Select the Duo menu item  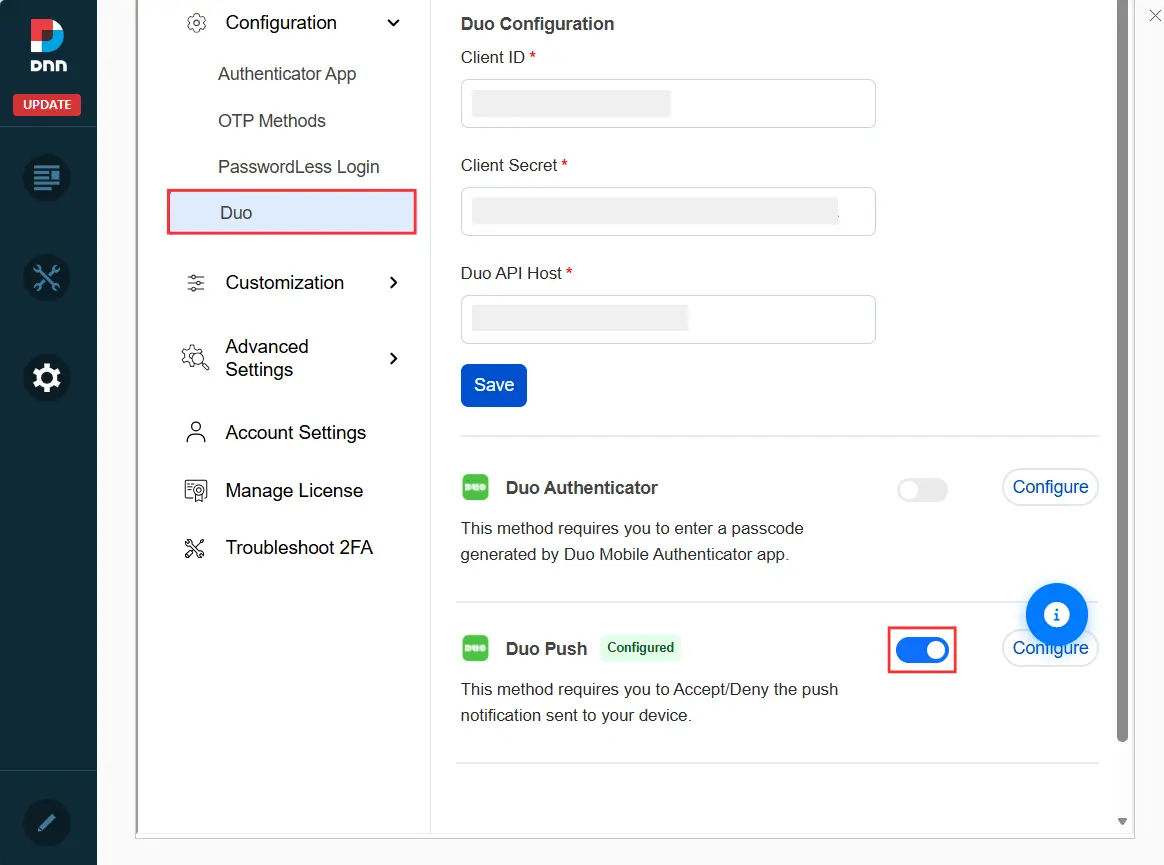(292, 212)
